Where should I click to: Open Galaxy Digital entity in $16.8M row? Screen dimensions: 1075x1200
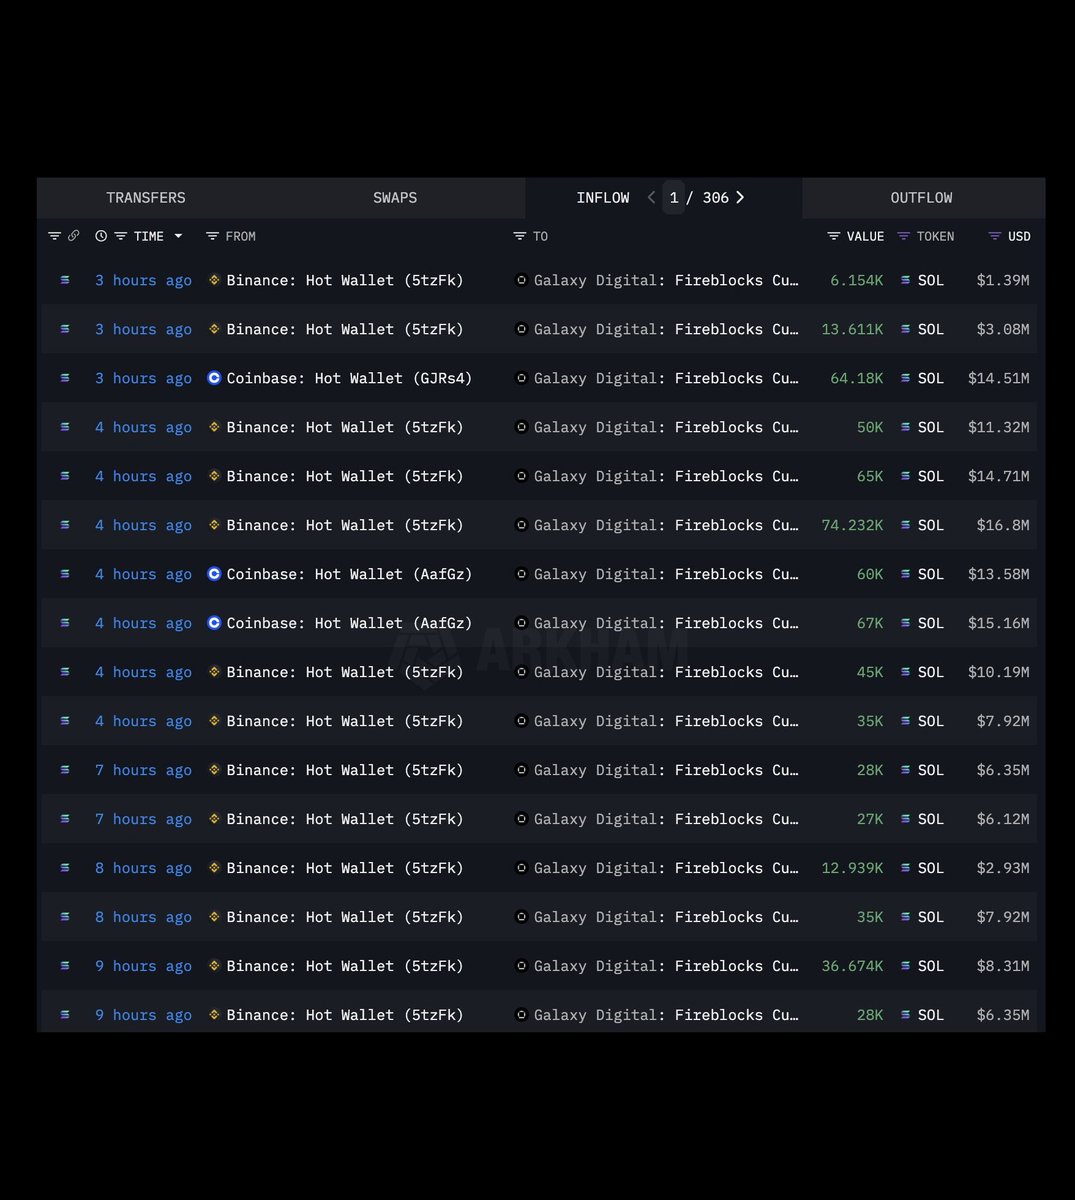pos(594,525)
